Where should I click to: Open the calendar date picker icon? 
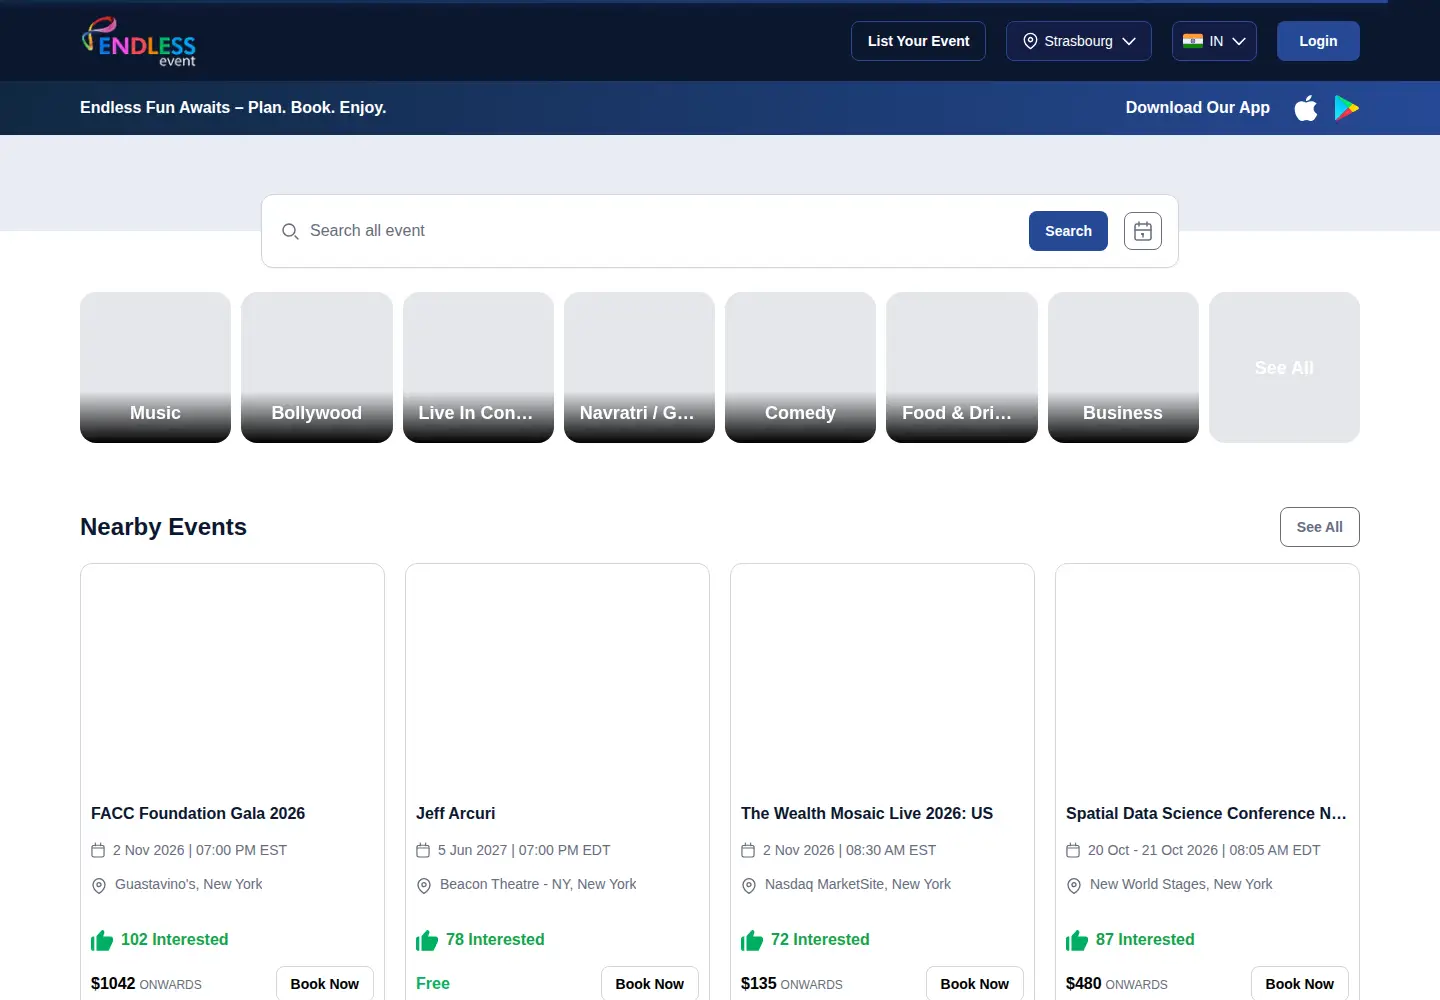tap(1143, 231)
